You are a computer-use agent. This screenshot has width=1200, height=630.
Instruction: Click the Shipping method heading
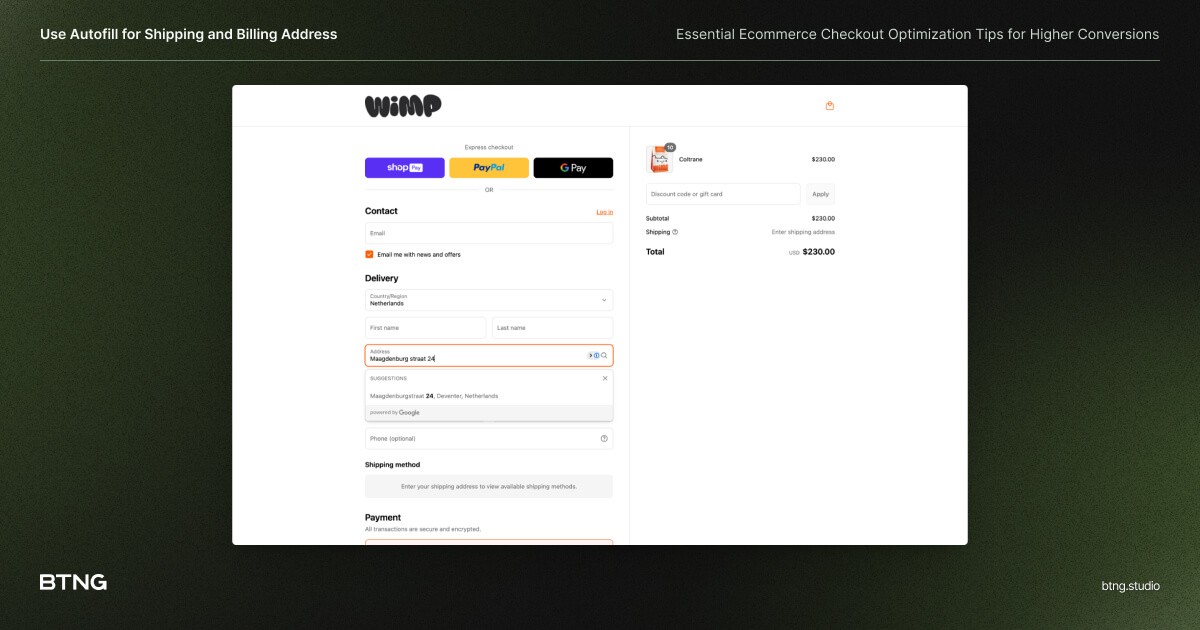point(393,465)
